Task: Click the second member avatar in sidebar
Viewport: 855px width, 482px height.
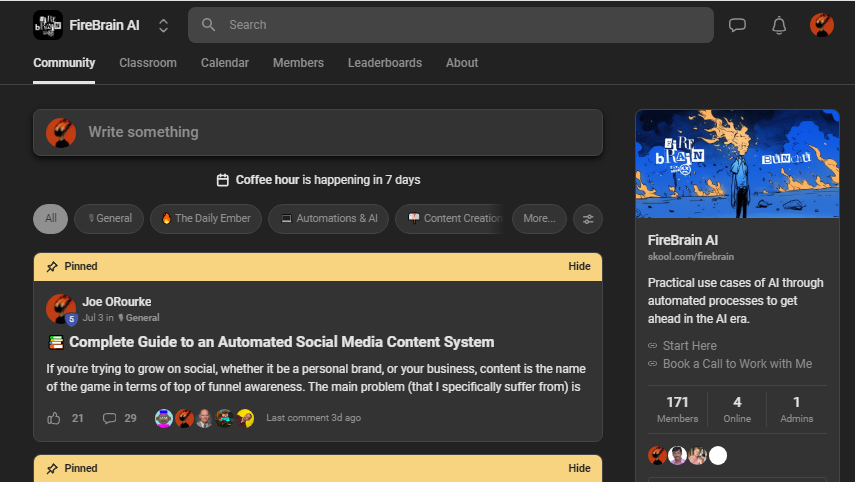Action: 677,455
